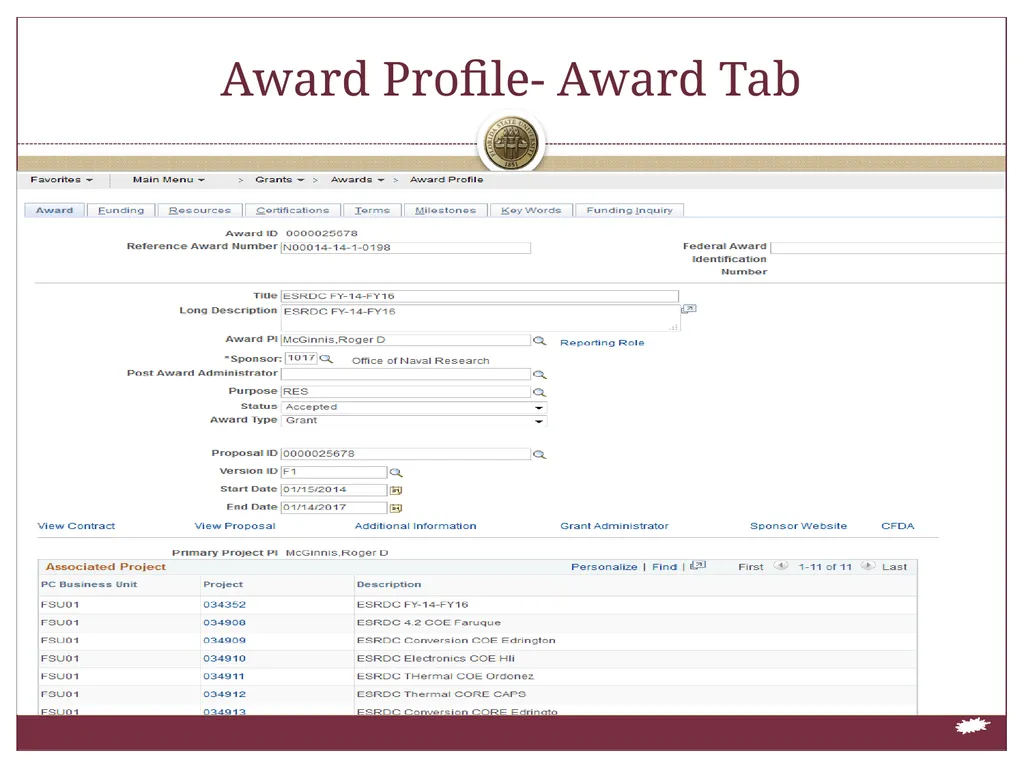Open the Grants breadcrumb dropdown

pyautogui.click(x=280, y=180)
